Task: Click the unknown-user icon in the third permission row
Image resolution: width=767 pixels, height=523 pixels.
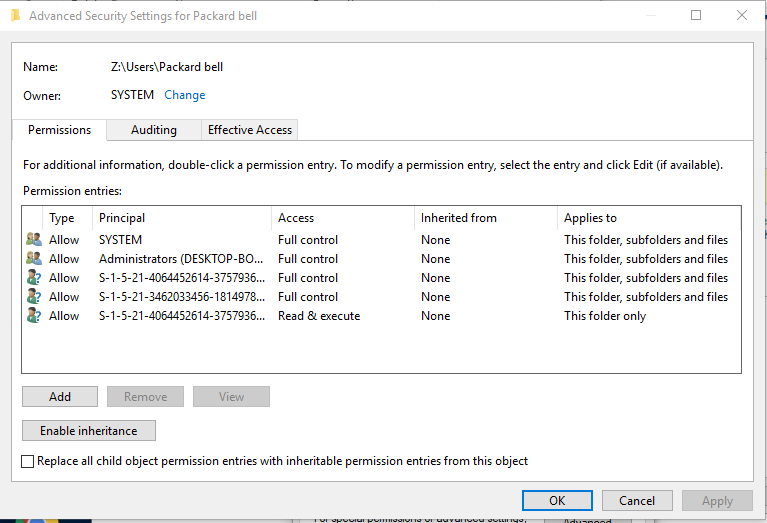Action: pos(34,278)
